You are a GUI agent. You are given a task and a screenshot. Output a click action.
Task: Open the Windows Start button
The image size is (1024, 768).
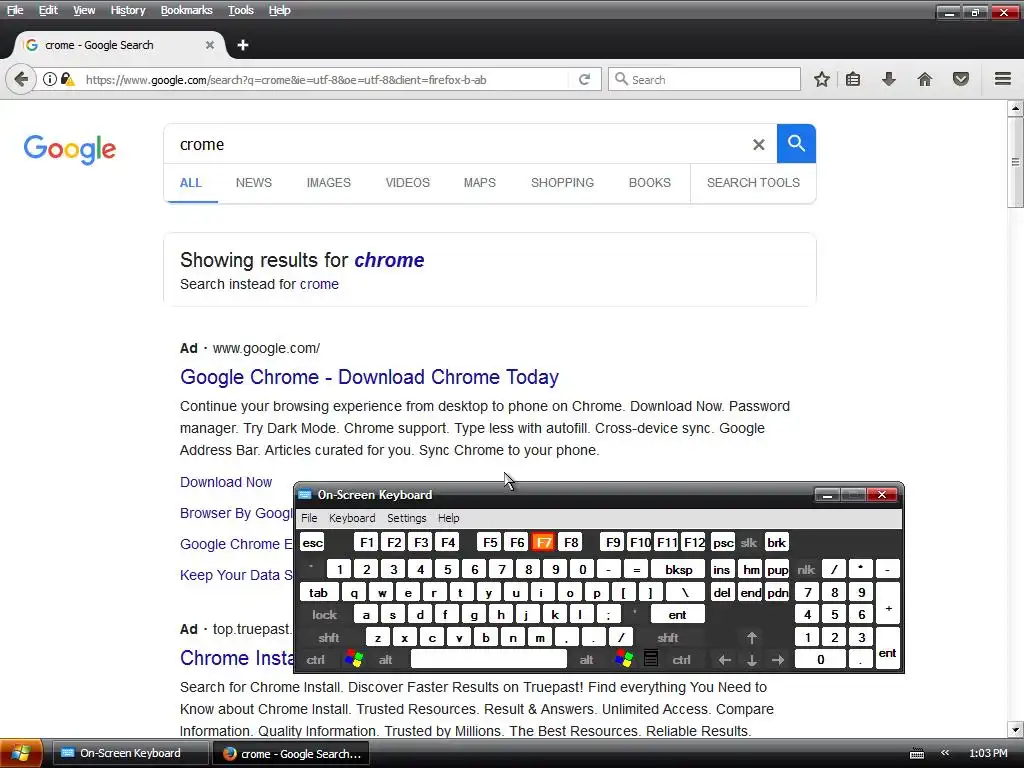click(x=21, y=753)
